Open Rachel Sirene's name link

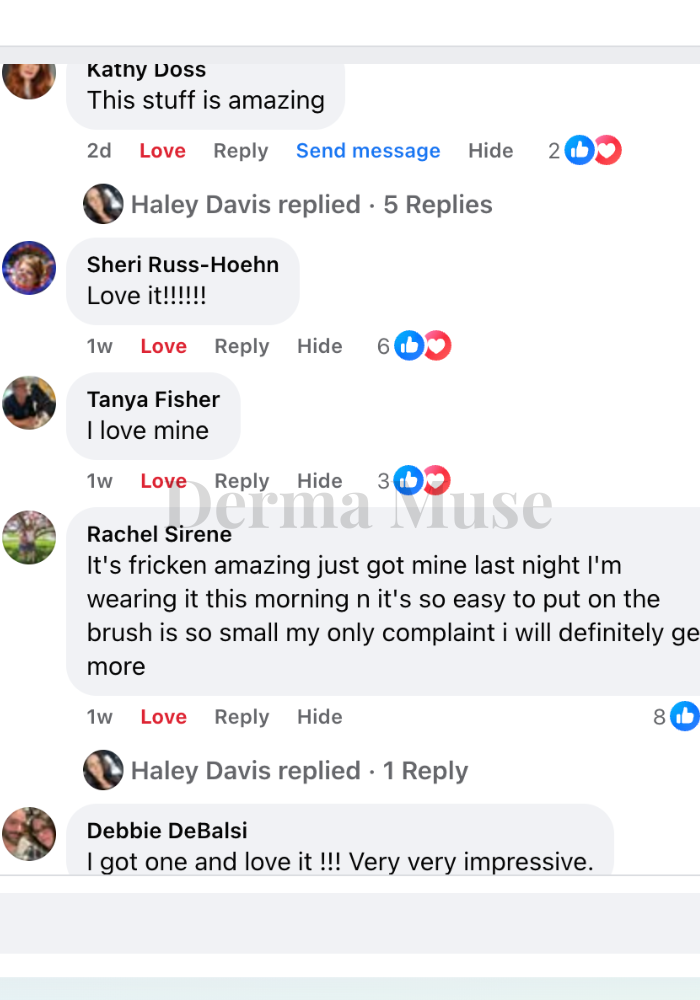(x=159, y=534)
